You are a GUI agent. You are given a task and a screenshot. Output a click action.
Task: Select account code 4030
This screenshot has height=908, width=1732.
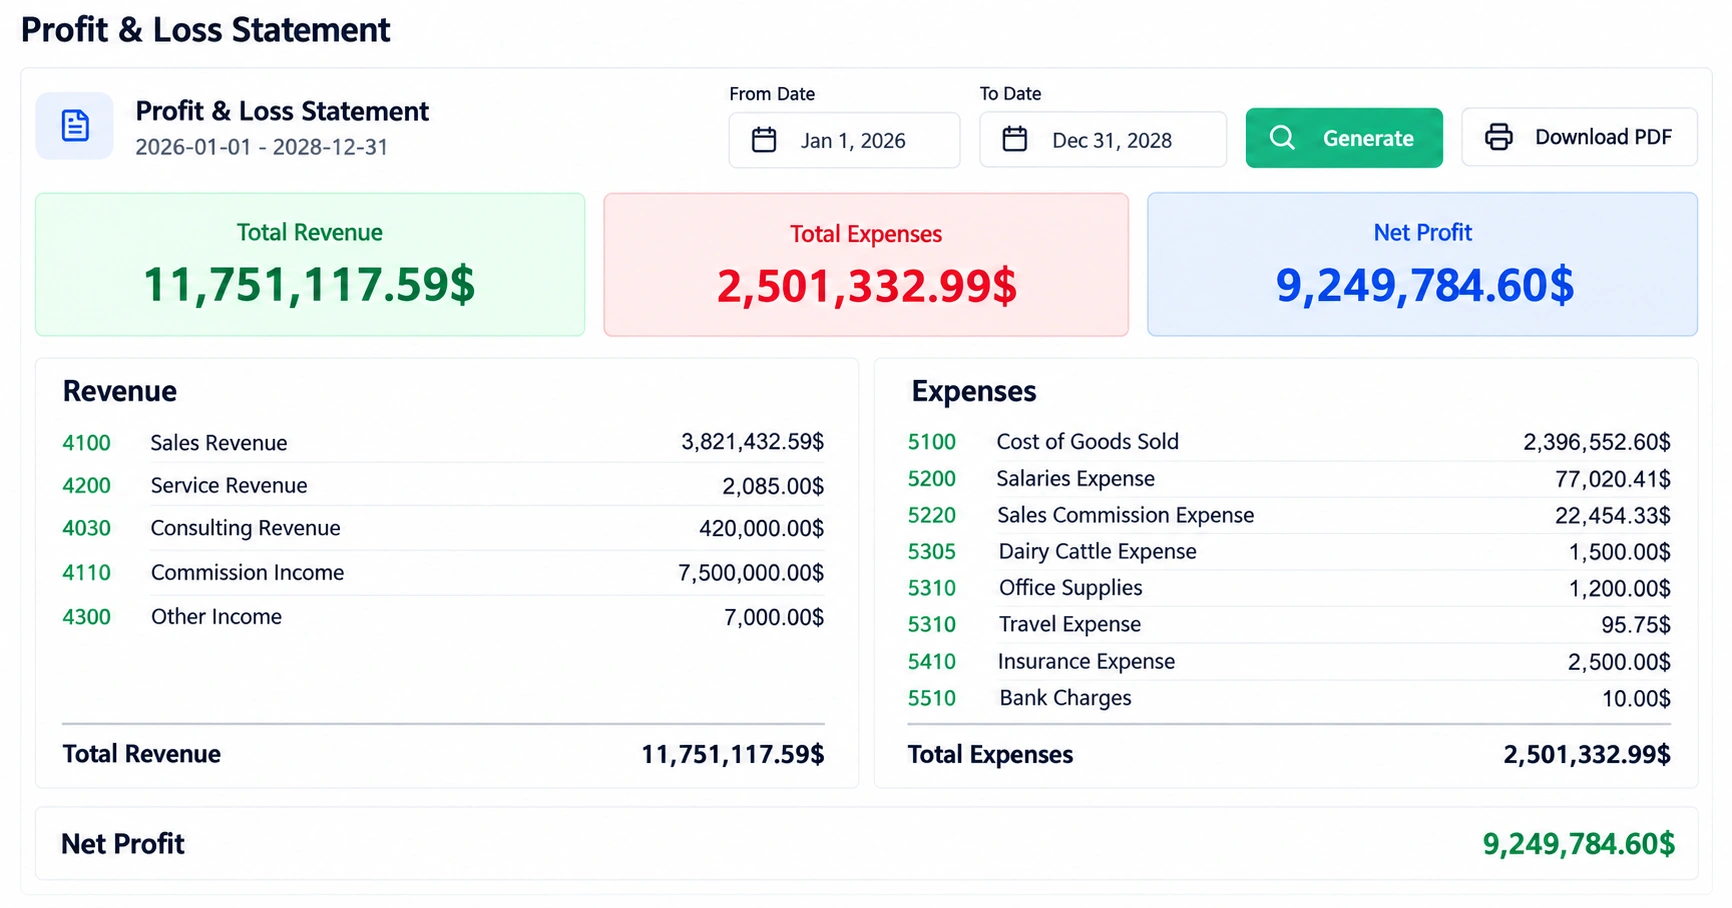[x=86, y=528]
